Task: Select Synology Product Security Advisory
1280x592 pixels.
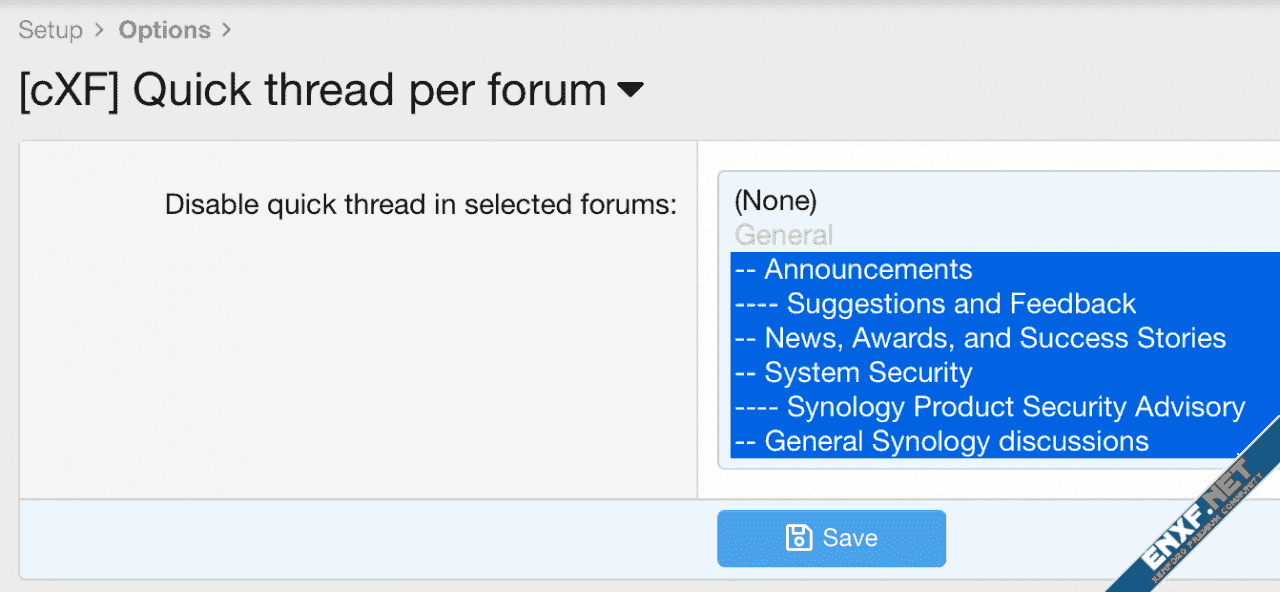Action: point(1015,407)
